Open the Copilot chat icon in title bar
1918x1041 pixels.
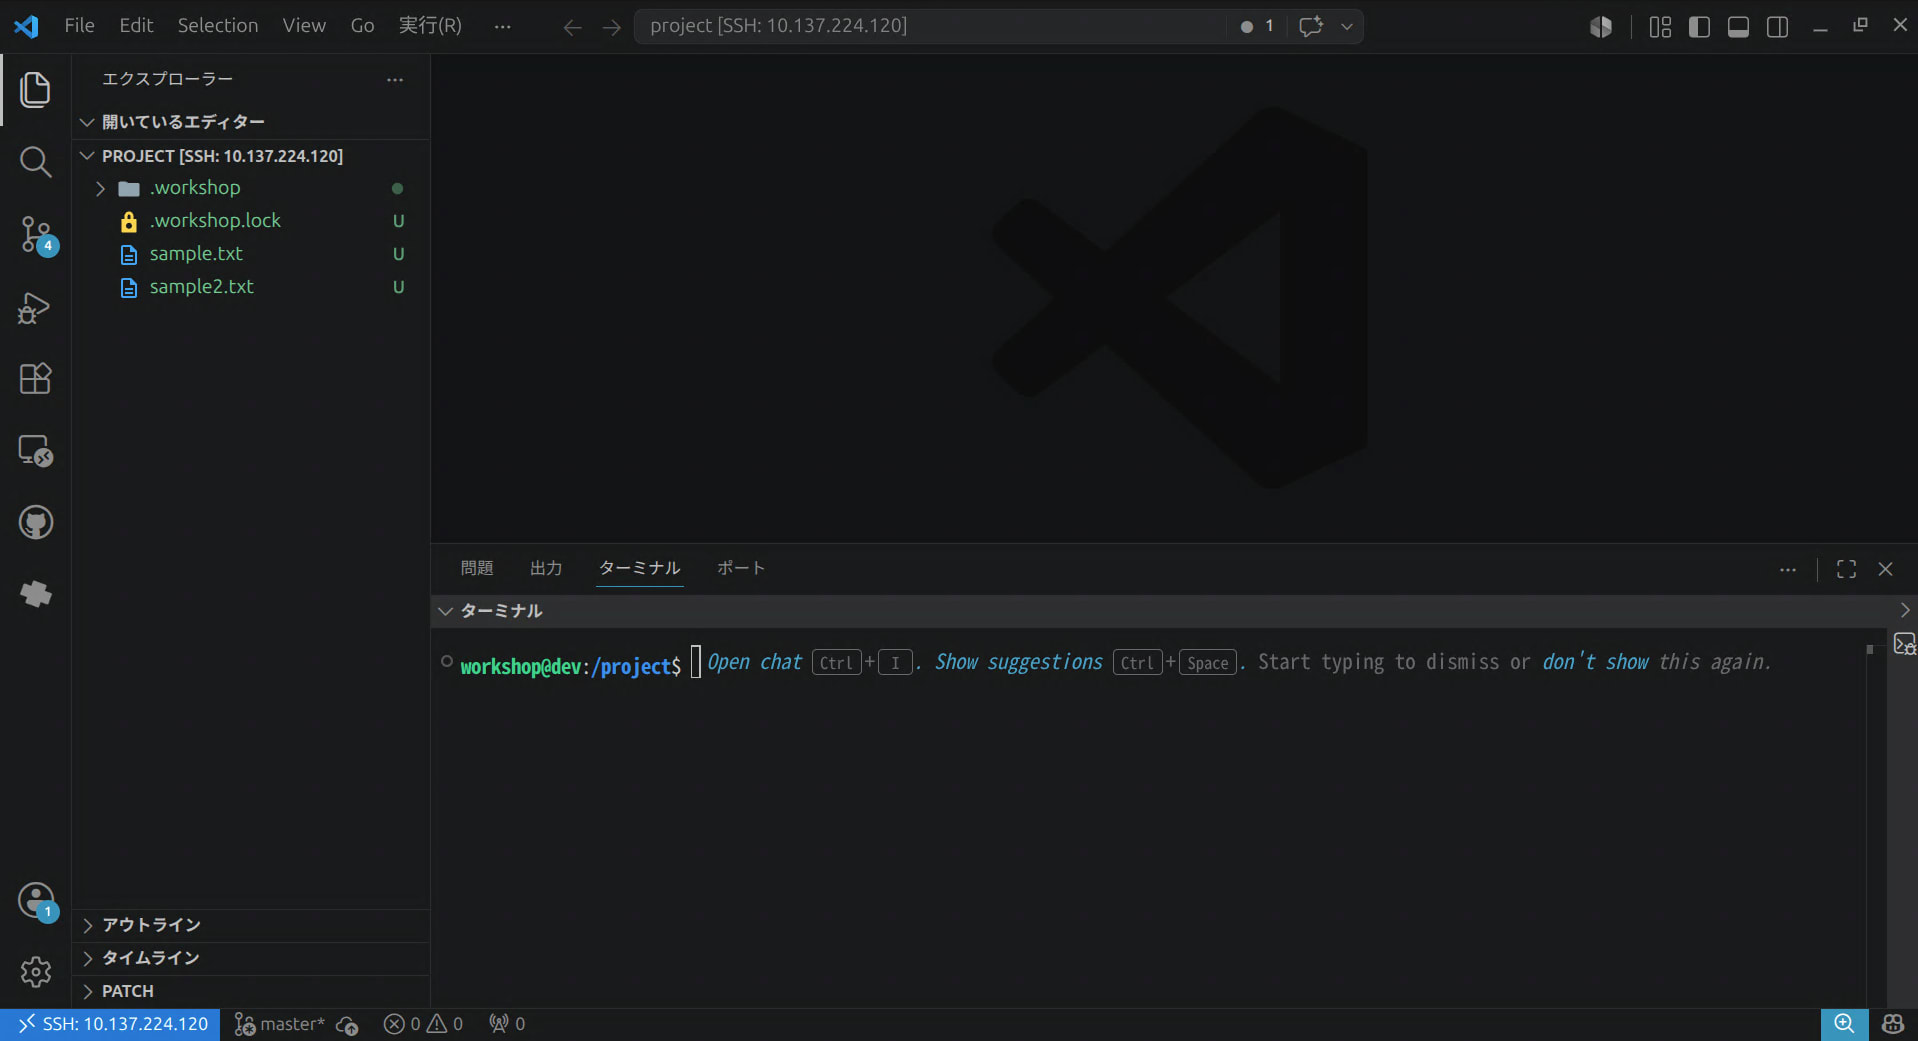1310,26
